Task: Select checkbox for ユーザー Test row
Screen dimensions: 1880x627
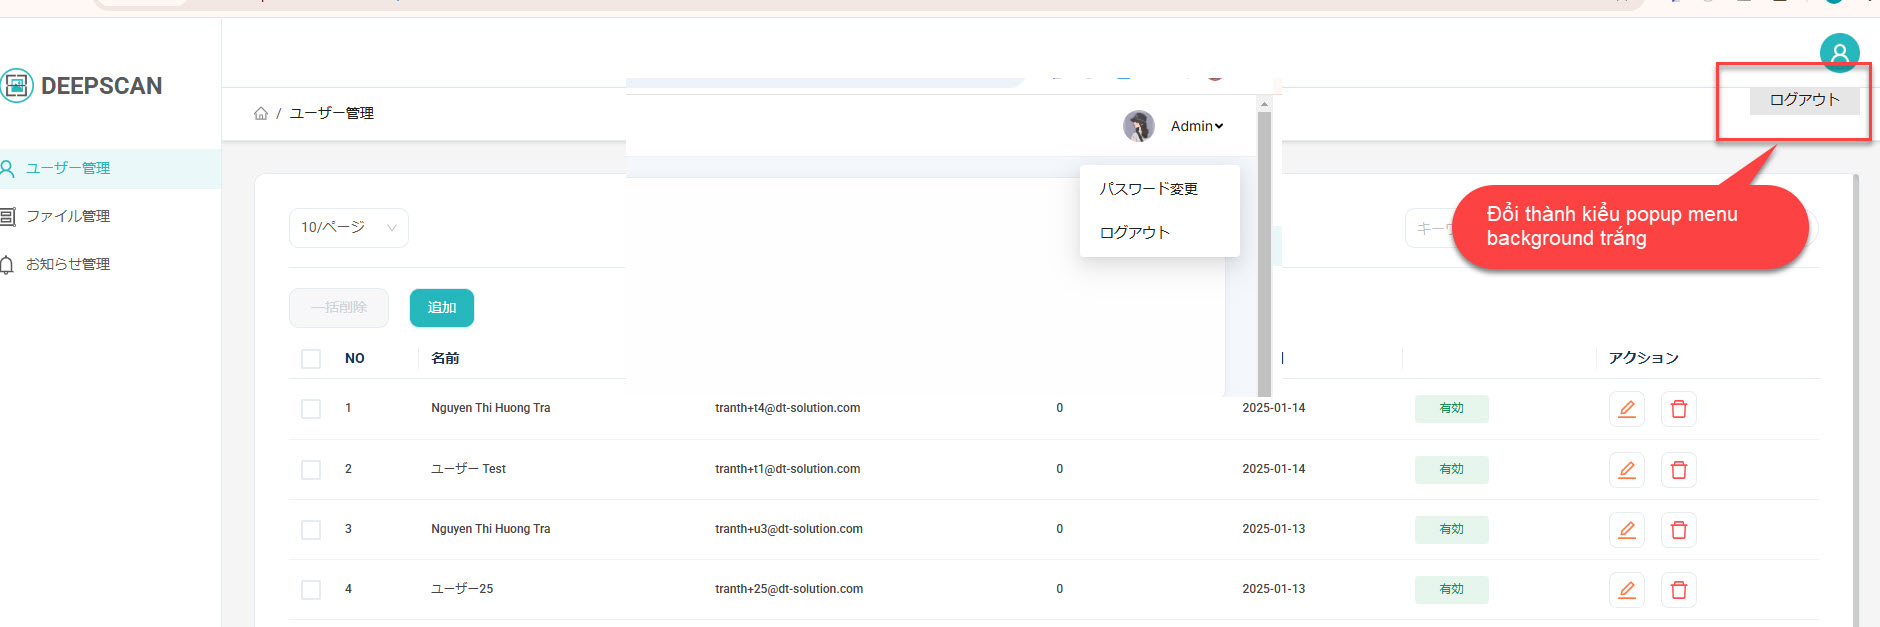Action: click(x=311, y=470)
